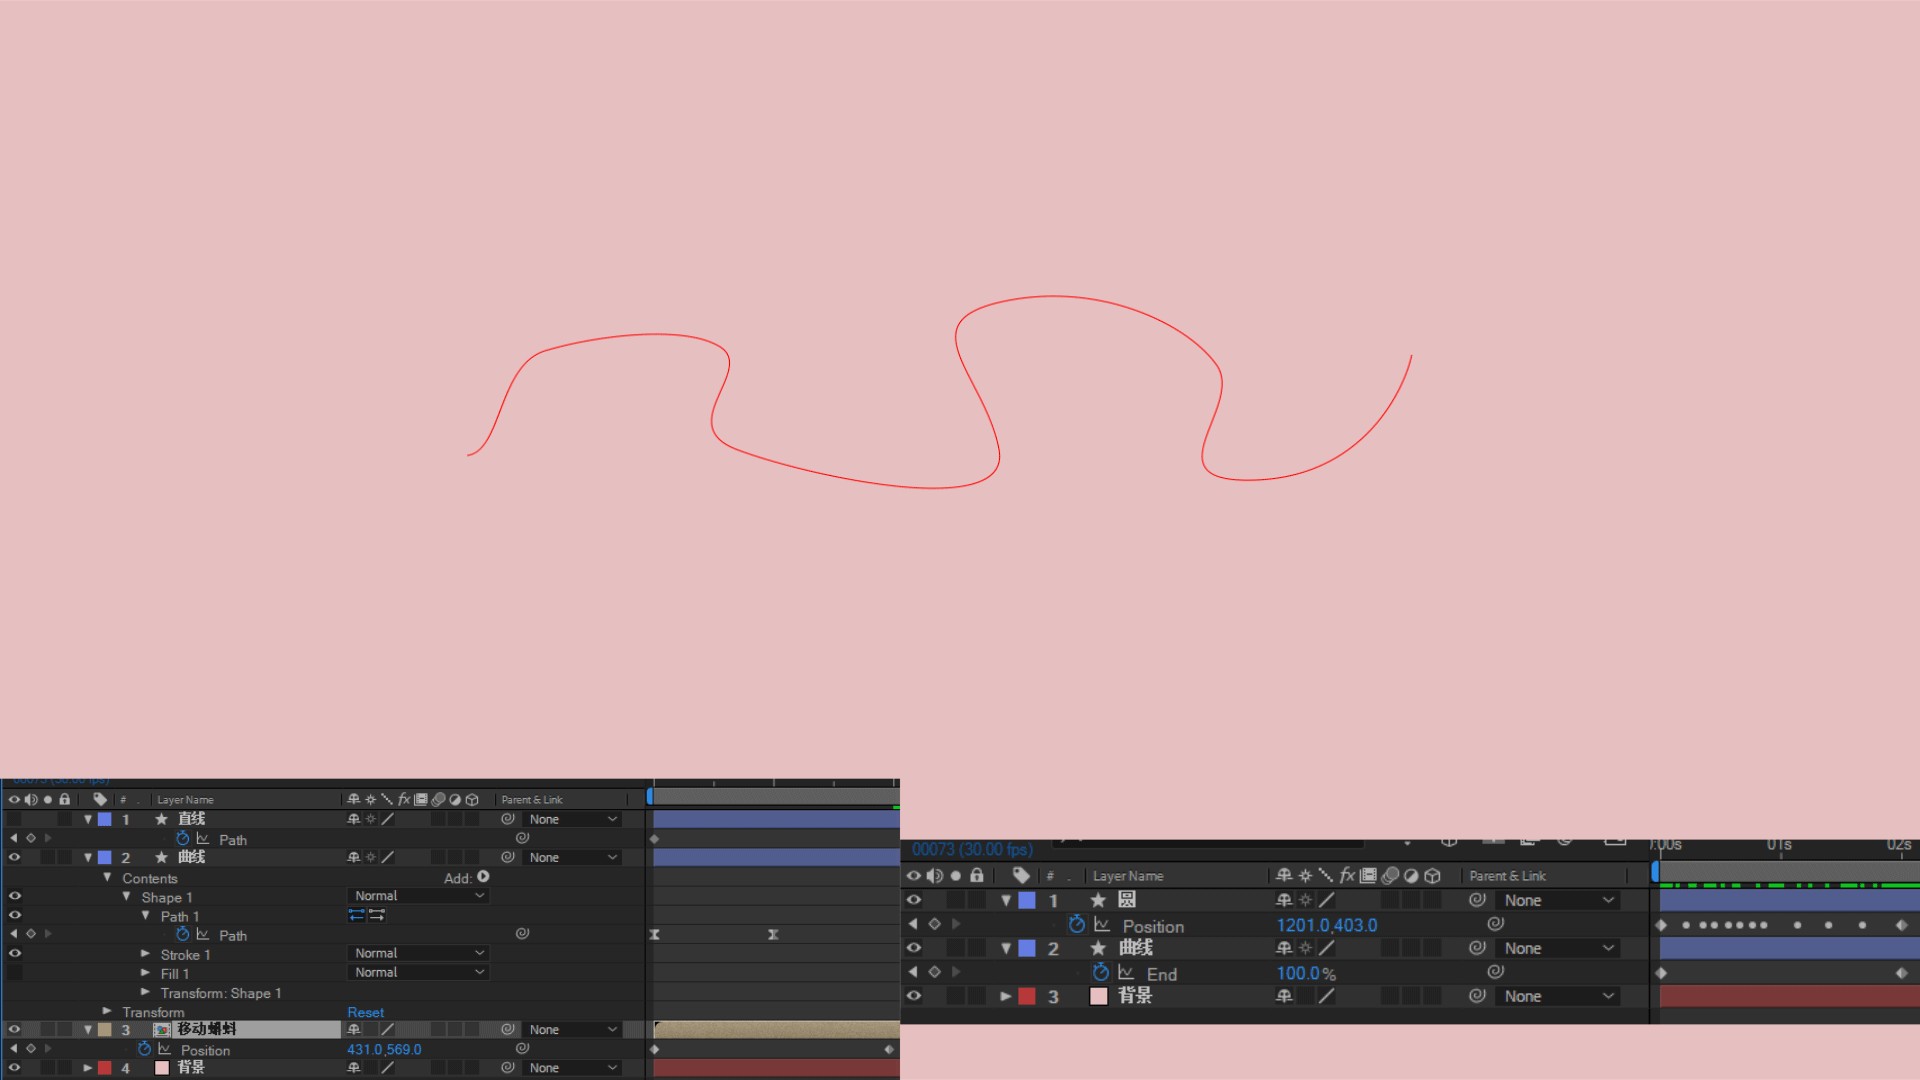The width and height of the screenshot is (1920, 1080).
Task: Click the label tag header above 直线 layer
Action: [100, 799]
